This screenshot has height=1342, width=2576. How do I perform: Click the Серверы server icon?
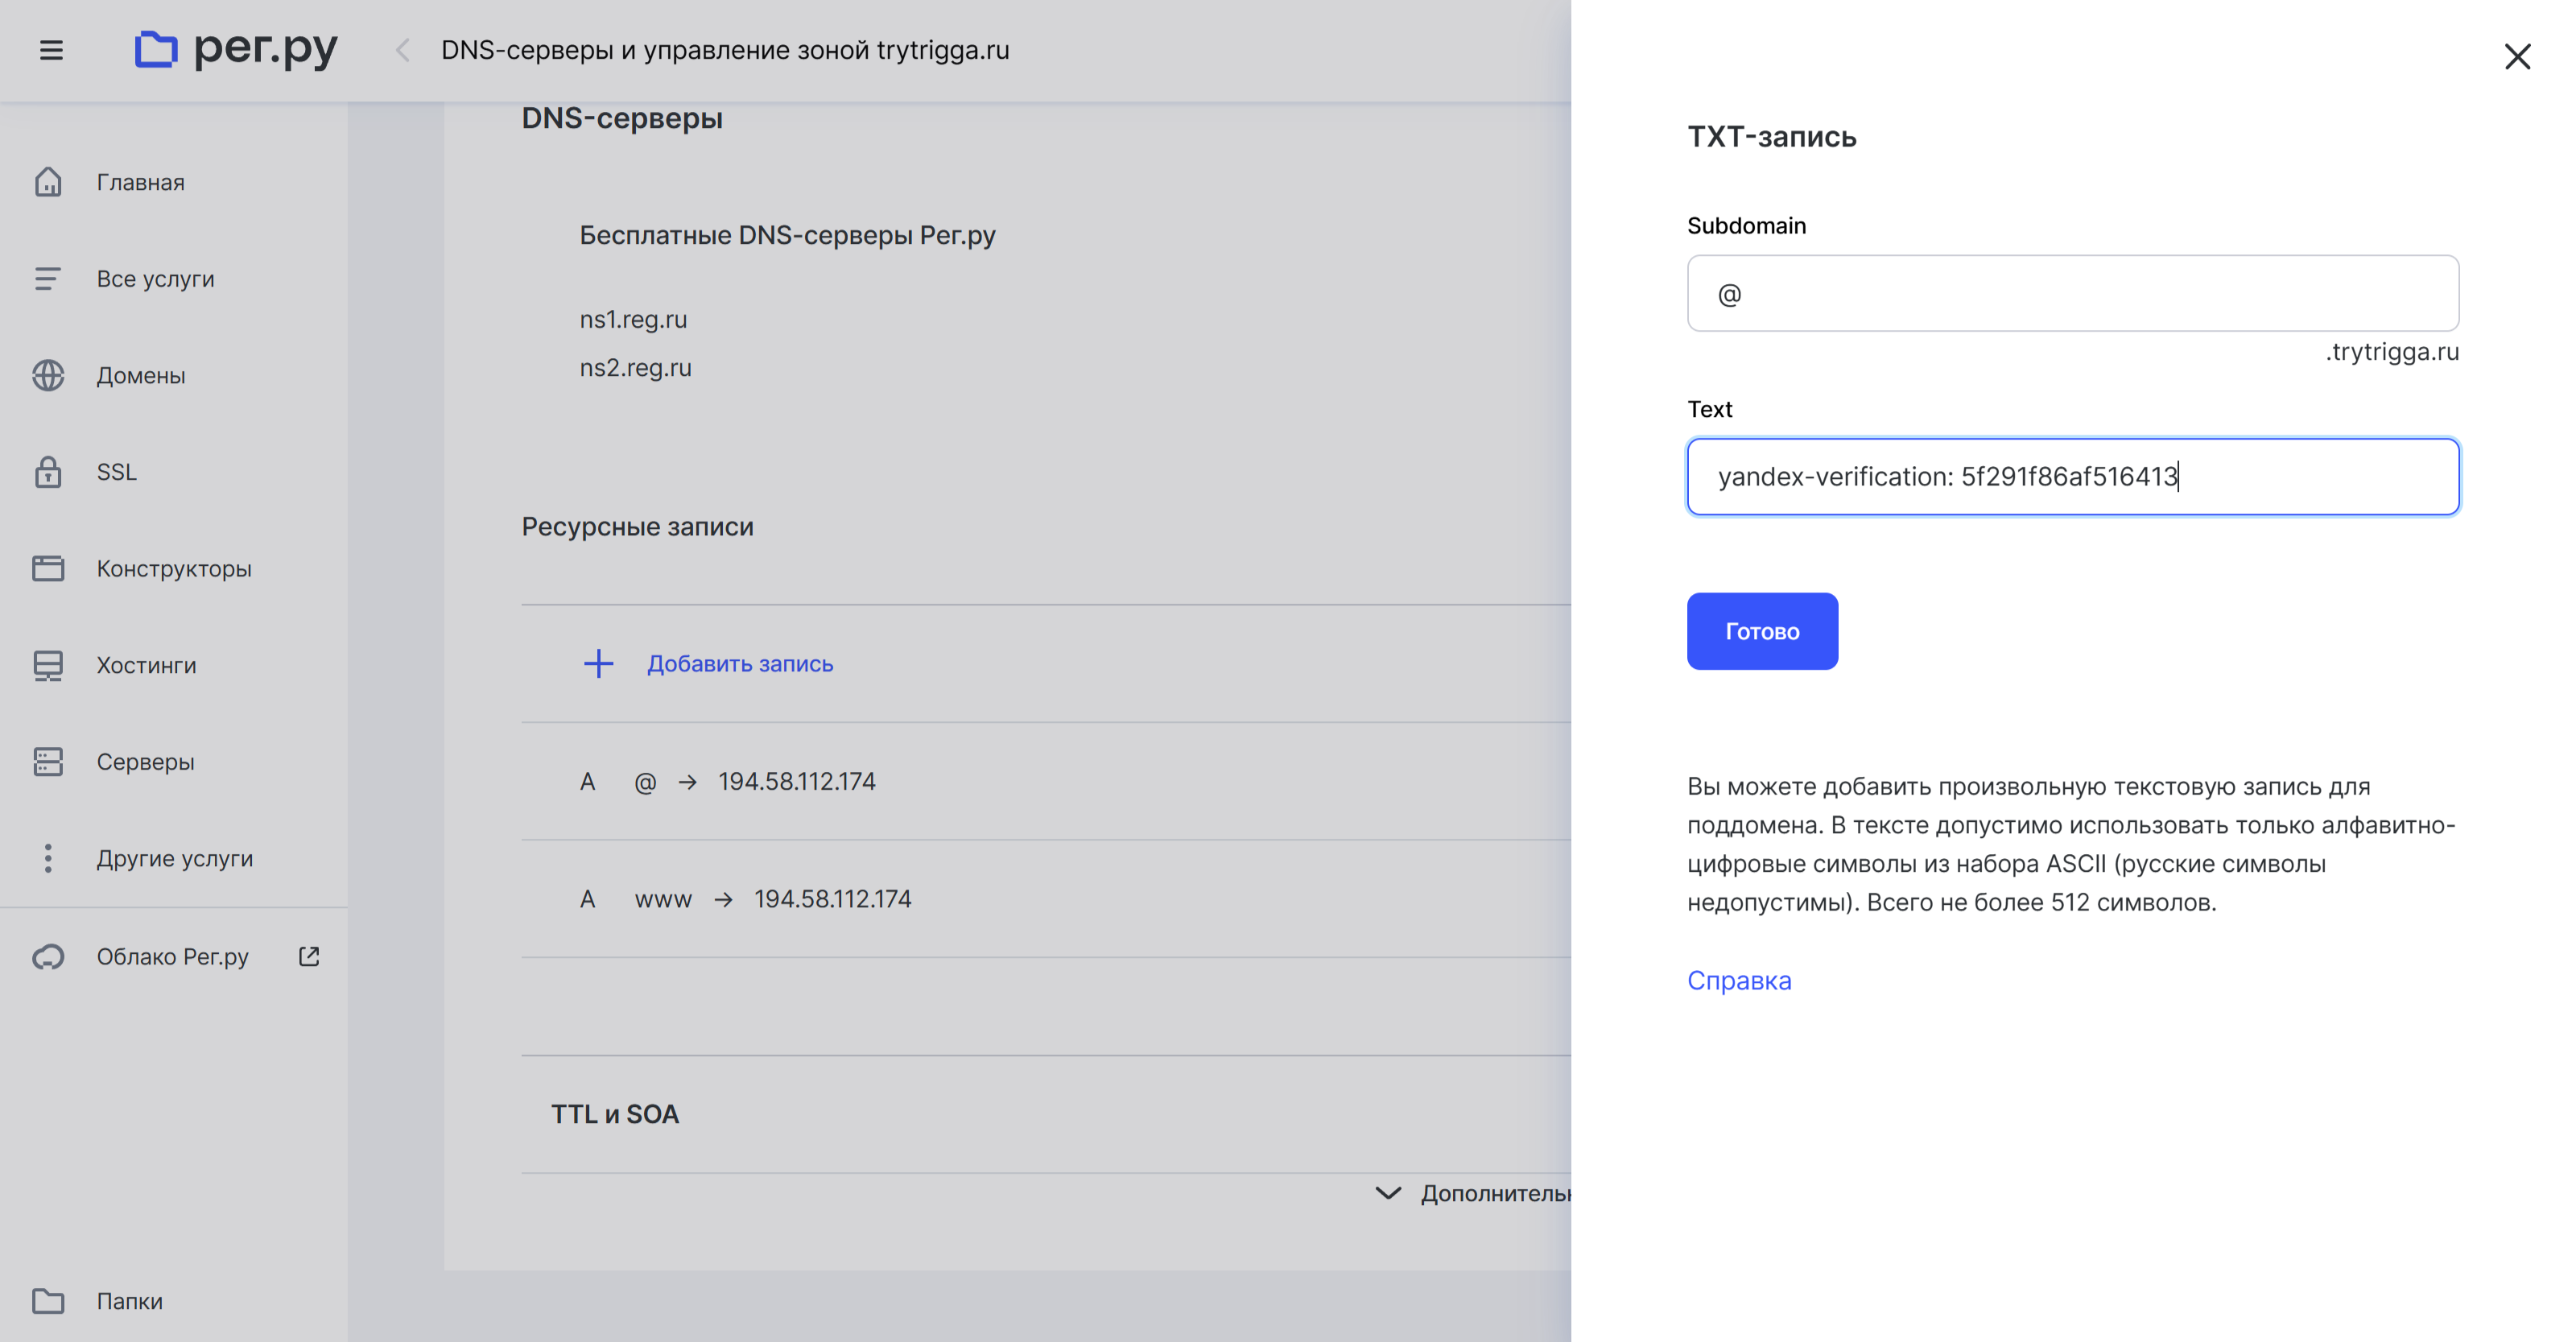coord(48,762)
